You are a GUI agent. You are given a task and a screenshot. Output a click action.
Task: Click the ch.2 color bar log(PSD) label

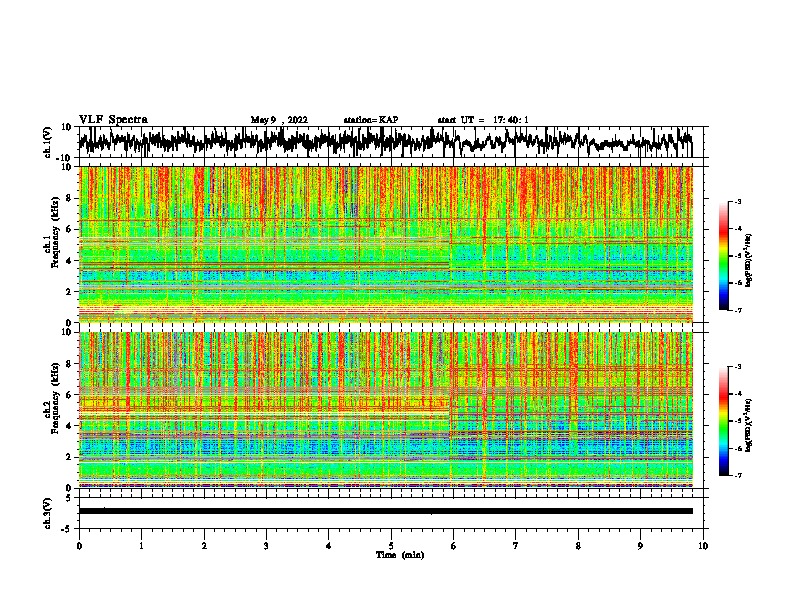749,425
